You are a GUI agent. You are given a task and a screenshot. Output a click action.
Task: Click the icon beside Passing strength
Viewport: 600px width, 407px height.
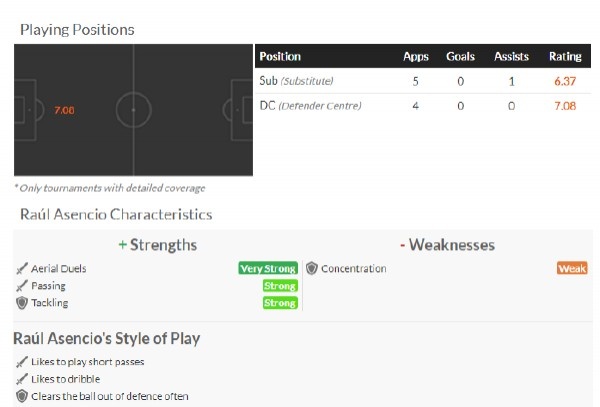(x=21, y=286)
